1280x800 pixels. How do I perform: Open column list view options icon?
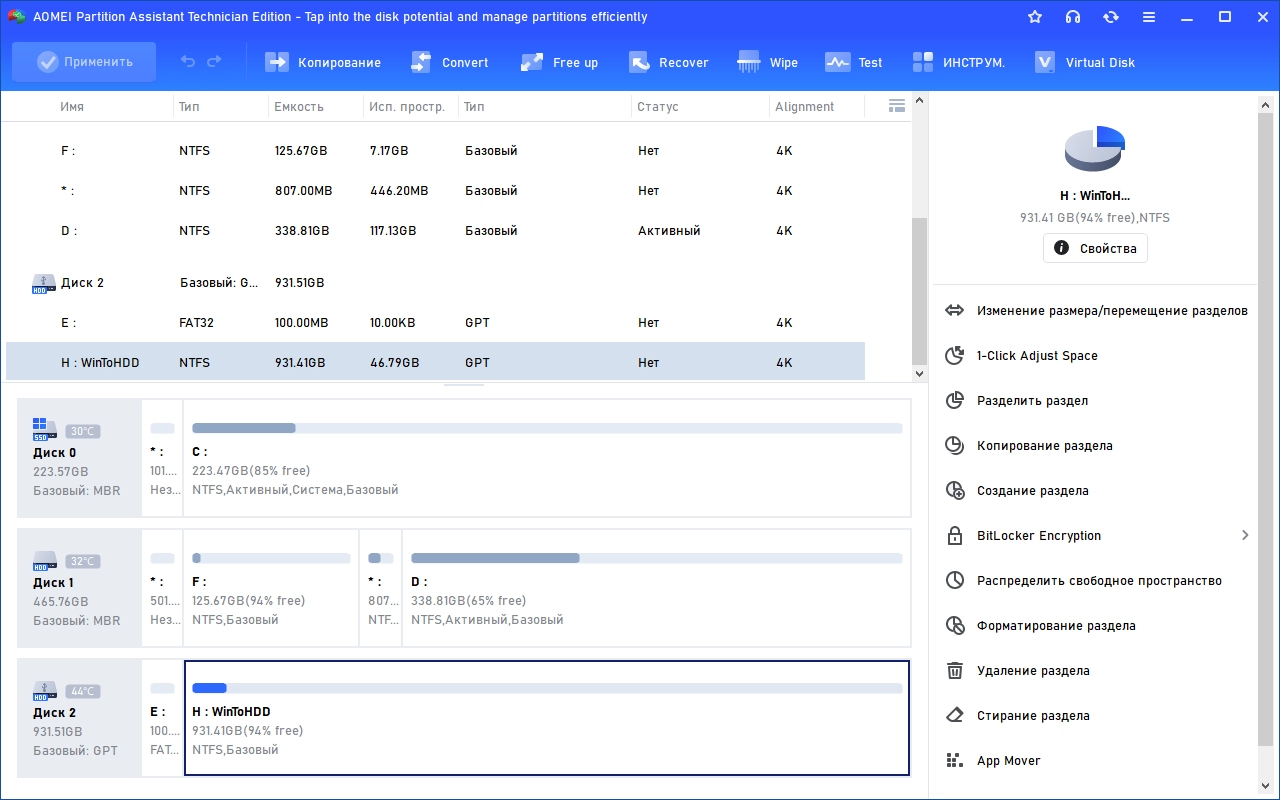(x=896, y=106)
